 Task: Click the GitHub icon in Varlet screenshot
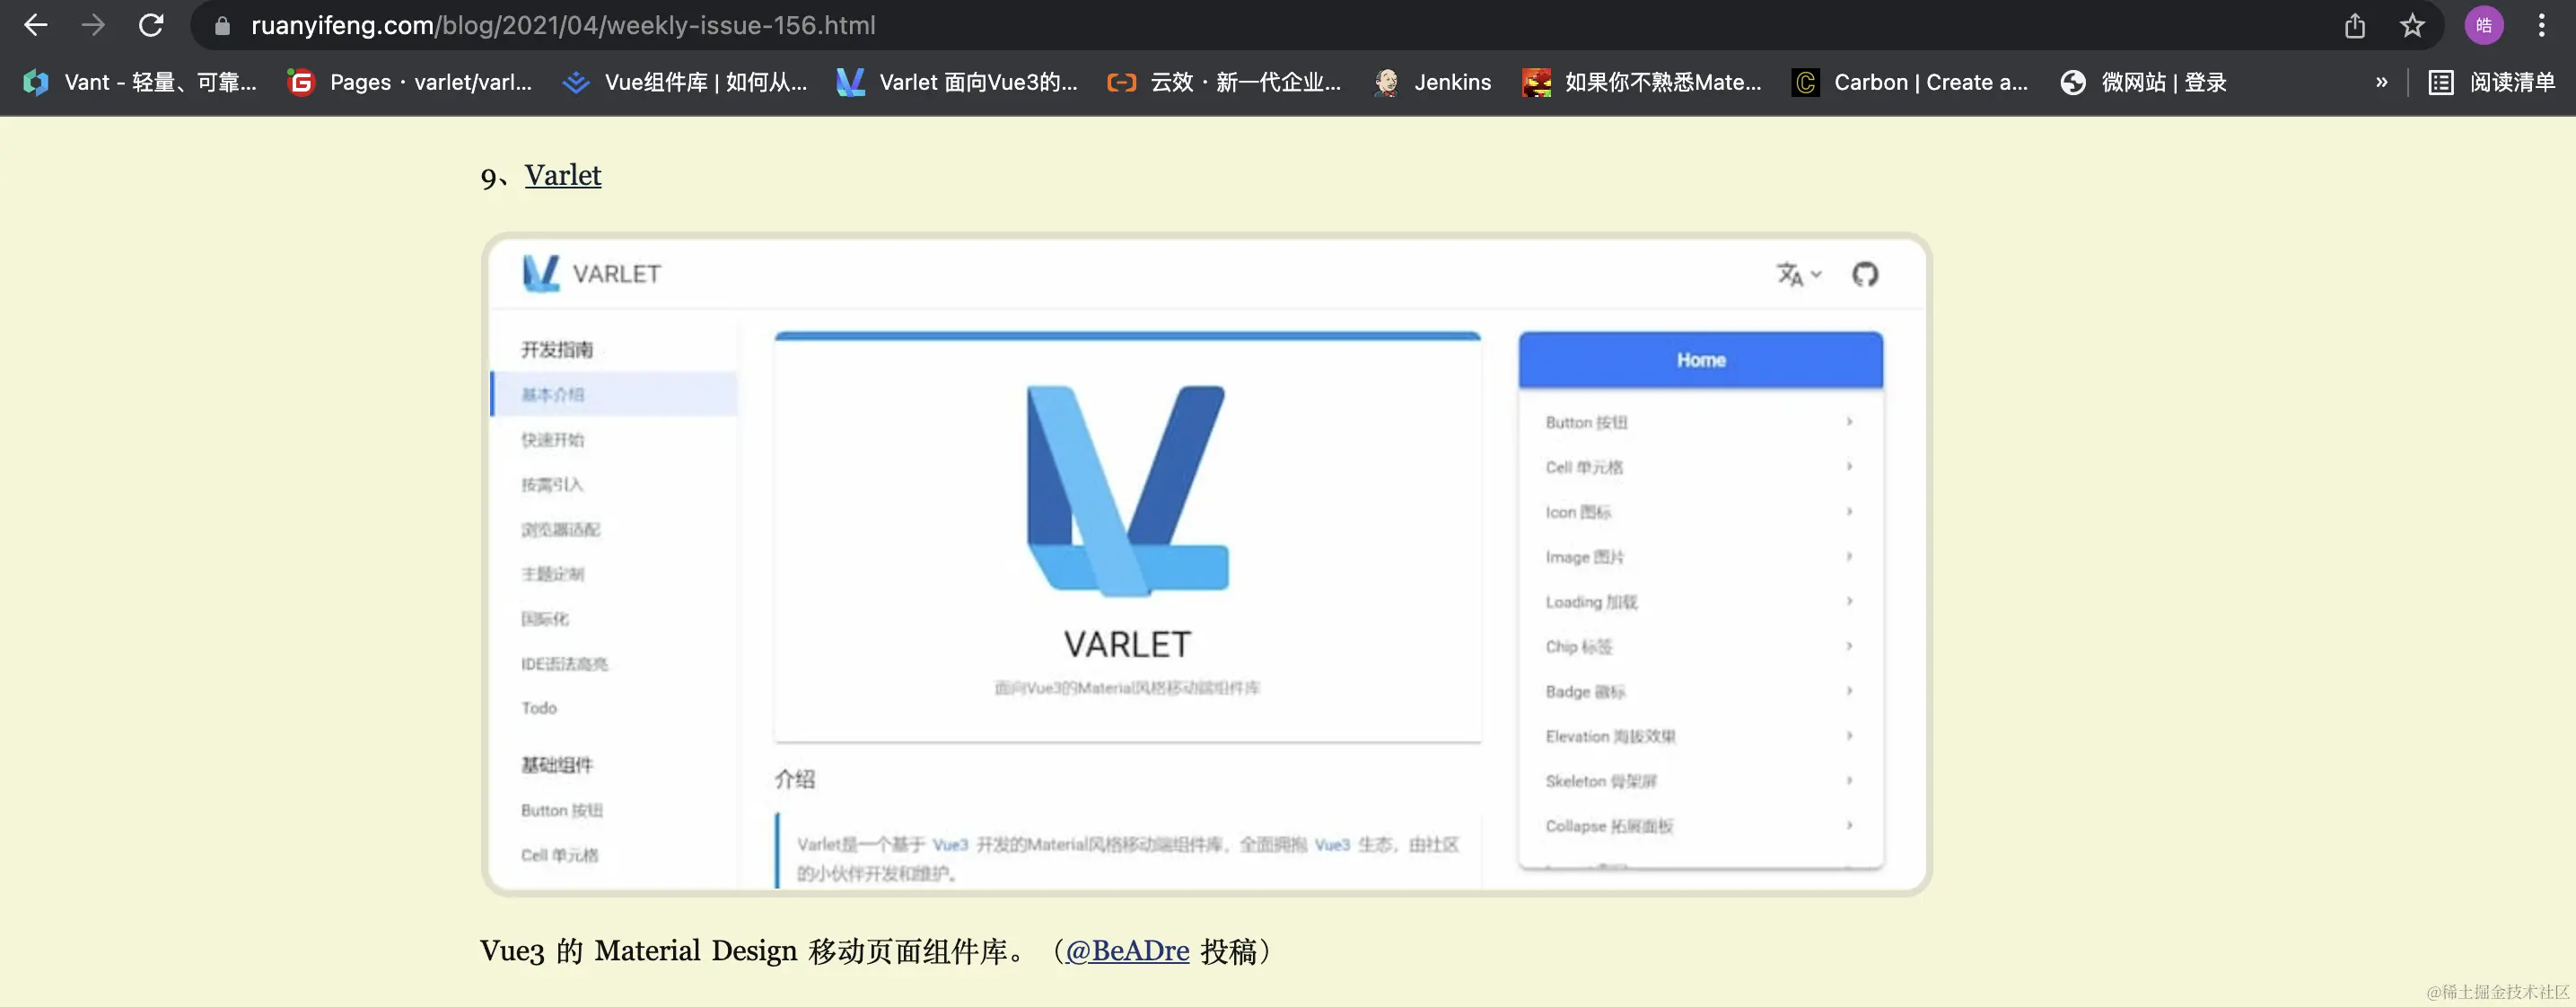[1864, 274]
